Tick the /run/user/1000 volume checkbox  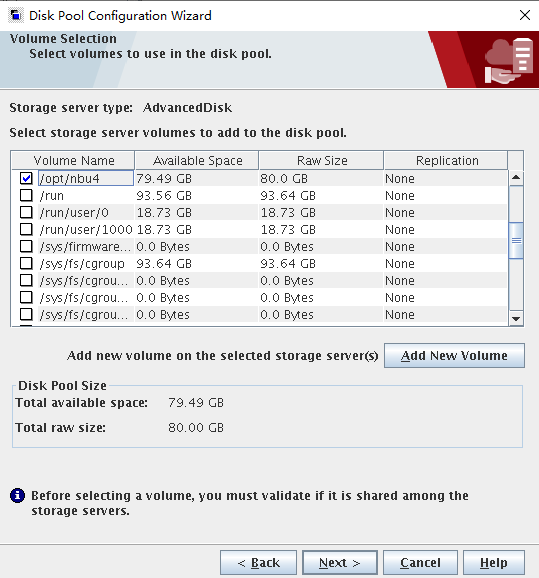(26, 229)
